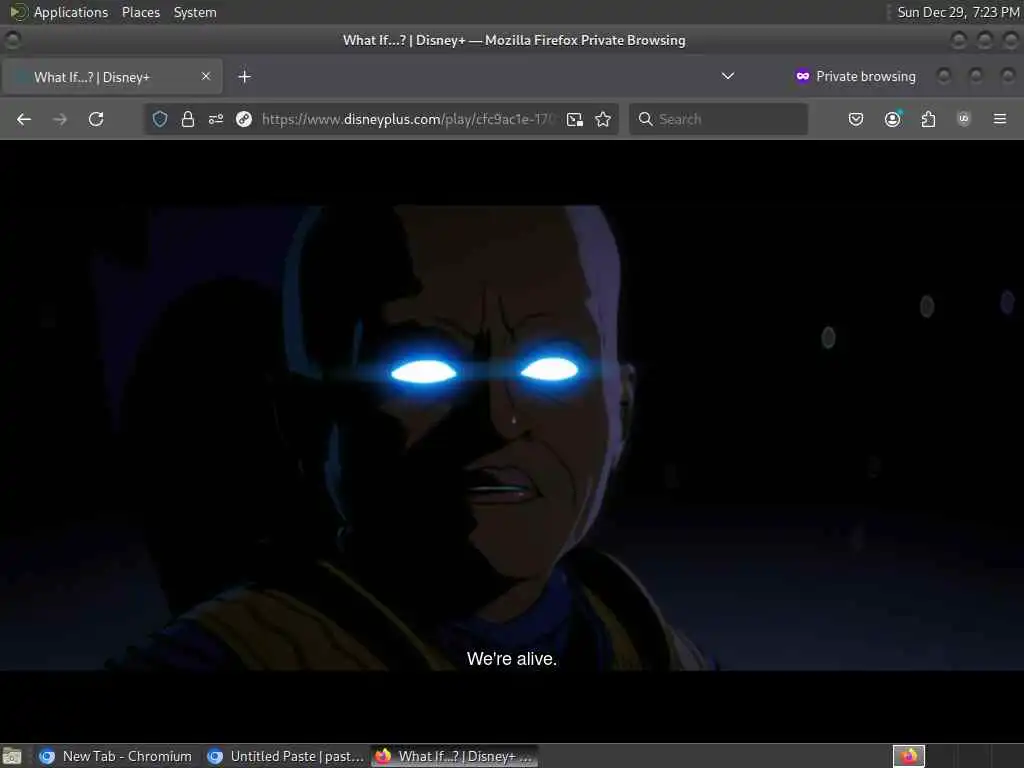The image size is (1024, 768).
Task: Open Firefox application hamburger menu
Action: tap(1000, 119)
